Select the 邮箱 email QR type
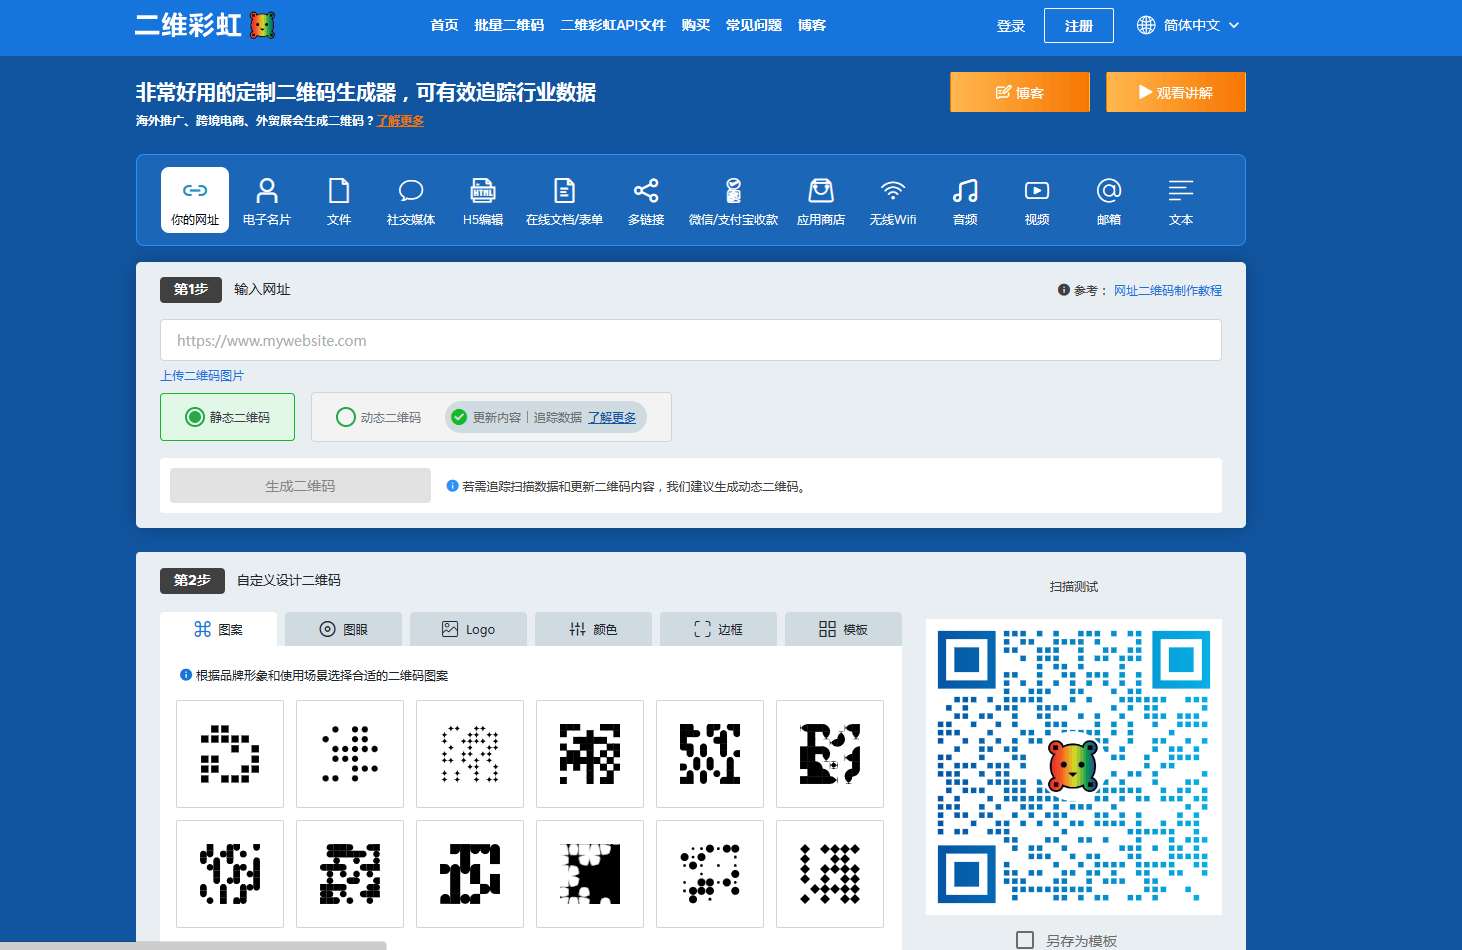The image size is (1462, 950). [x=1109, y=200]
